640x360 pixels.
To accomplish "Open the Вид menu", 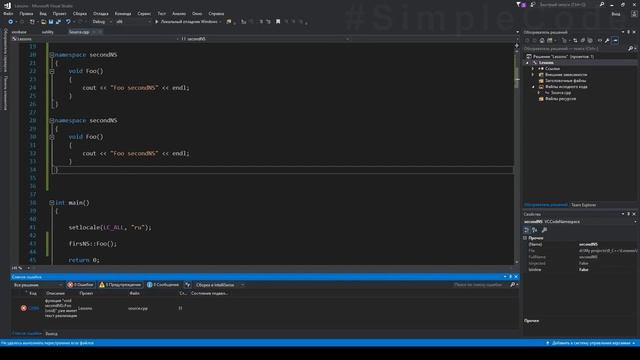I will [x=43, y=13].
